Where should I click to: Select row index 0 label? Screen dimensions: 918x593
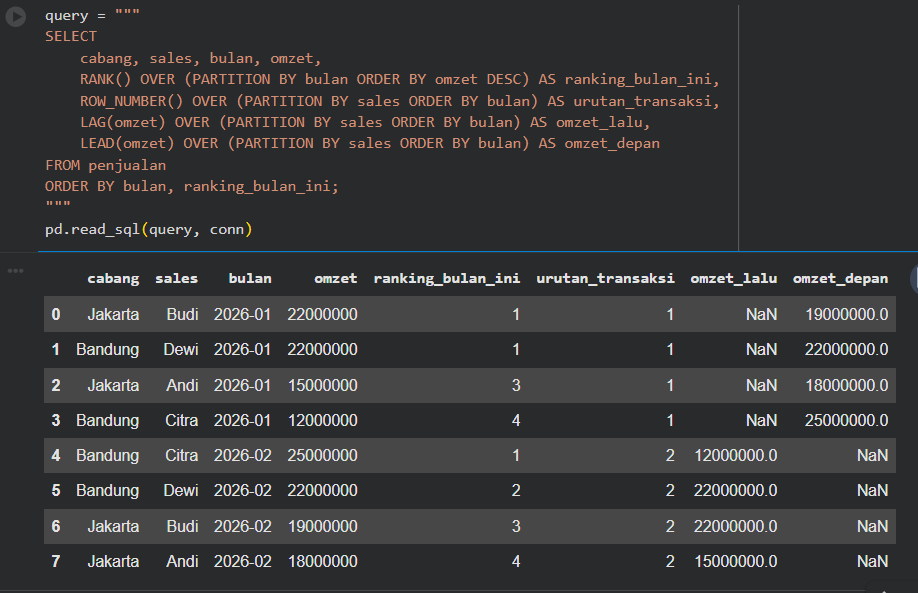tap(56, 314)
